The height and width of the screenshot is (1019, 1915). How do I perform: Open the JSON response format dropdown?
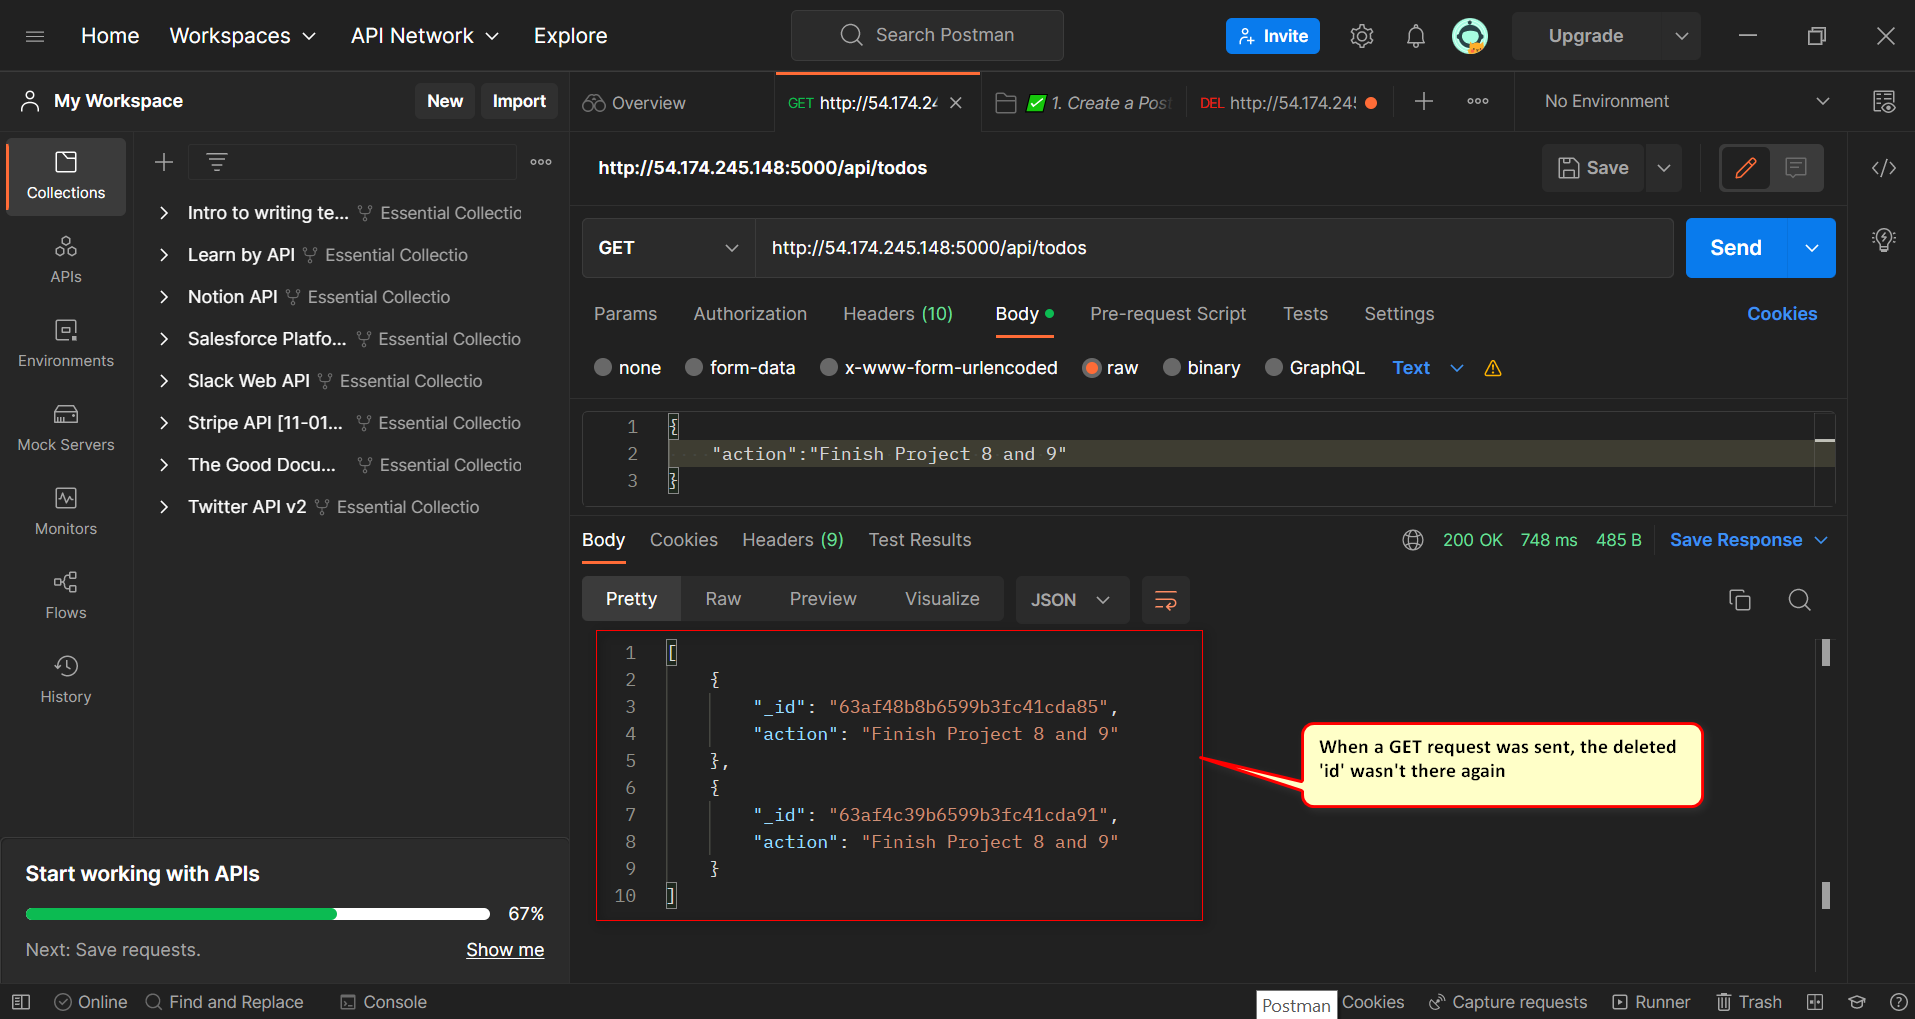(x=1072, y=600)
